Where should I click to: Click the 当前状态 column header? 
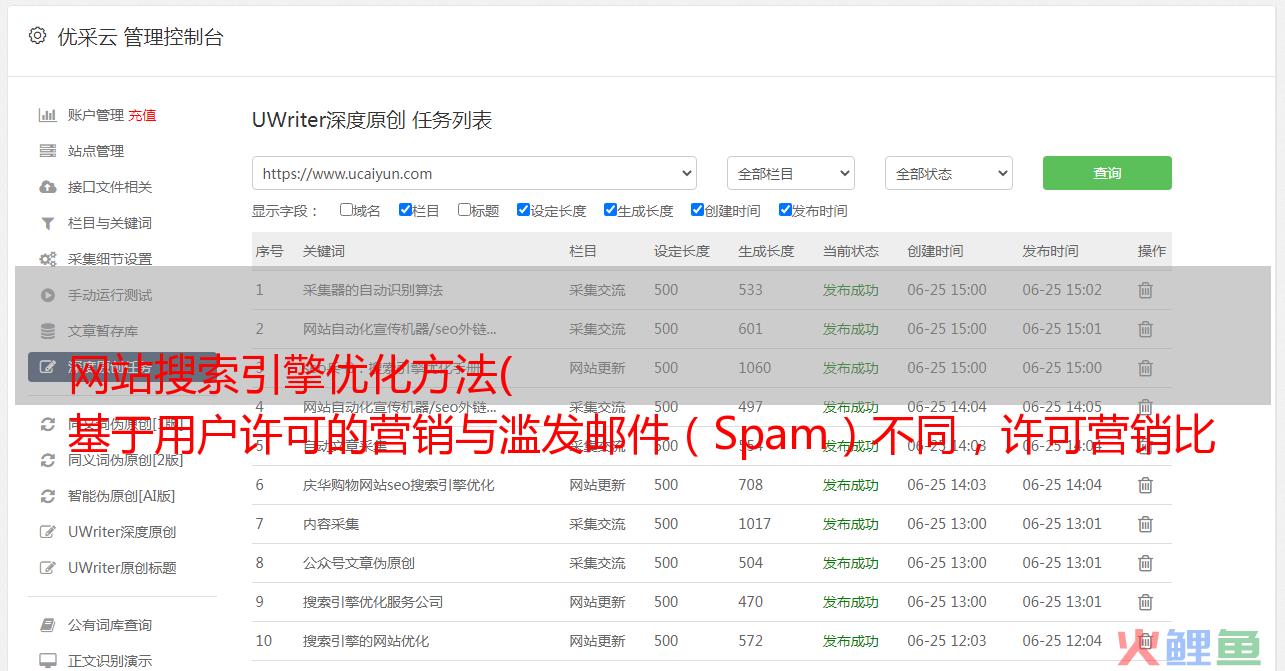click(x=851, y=251)
